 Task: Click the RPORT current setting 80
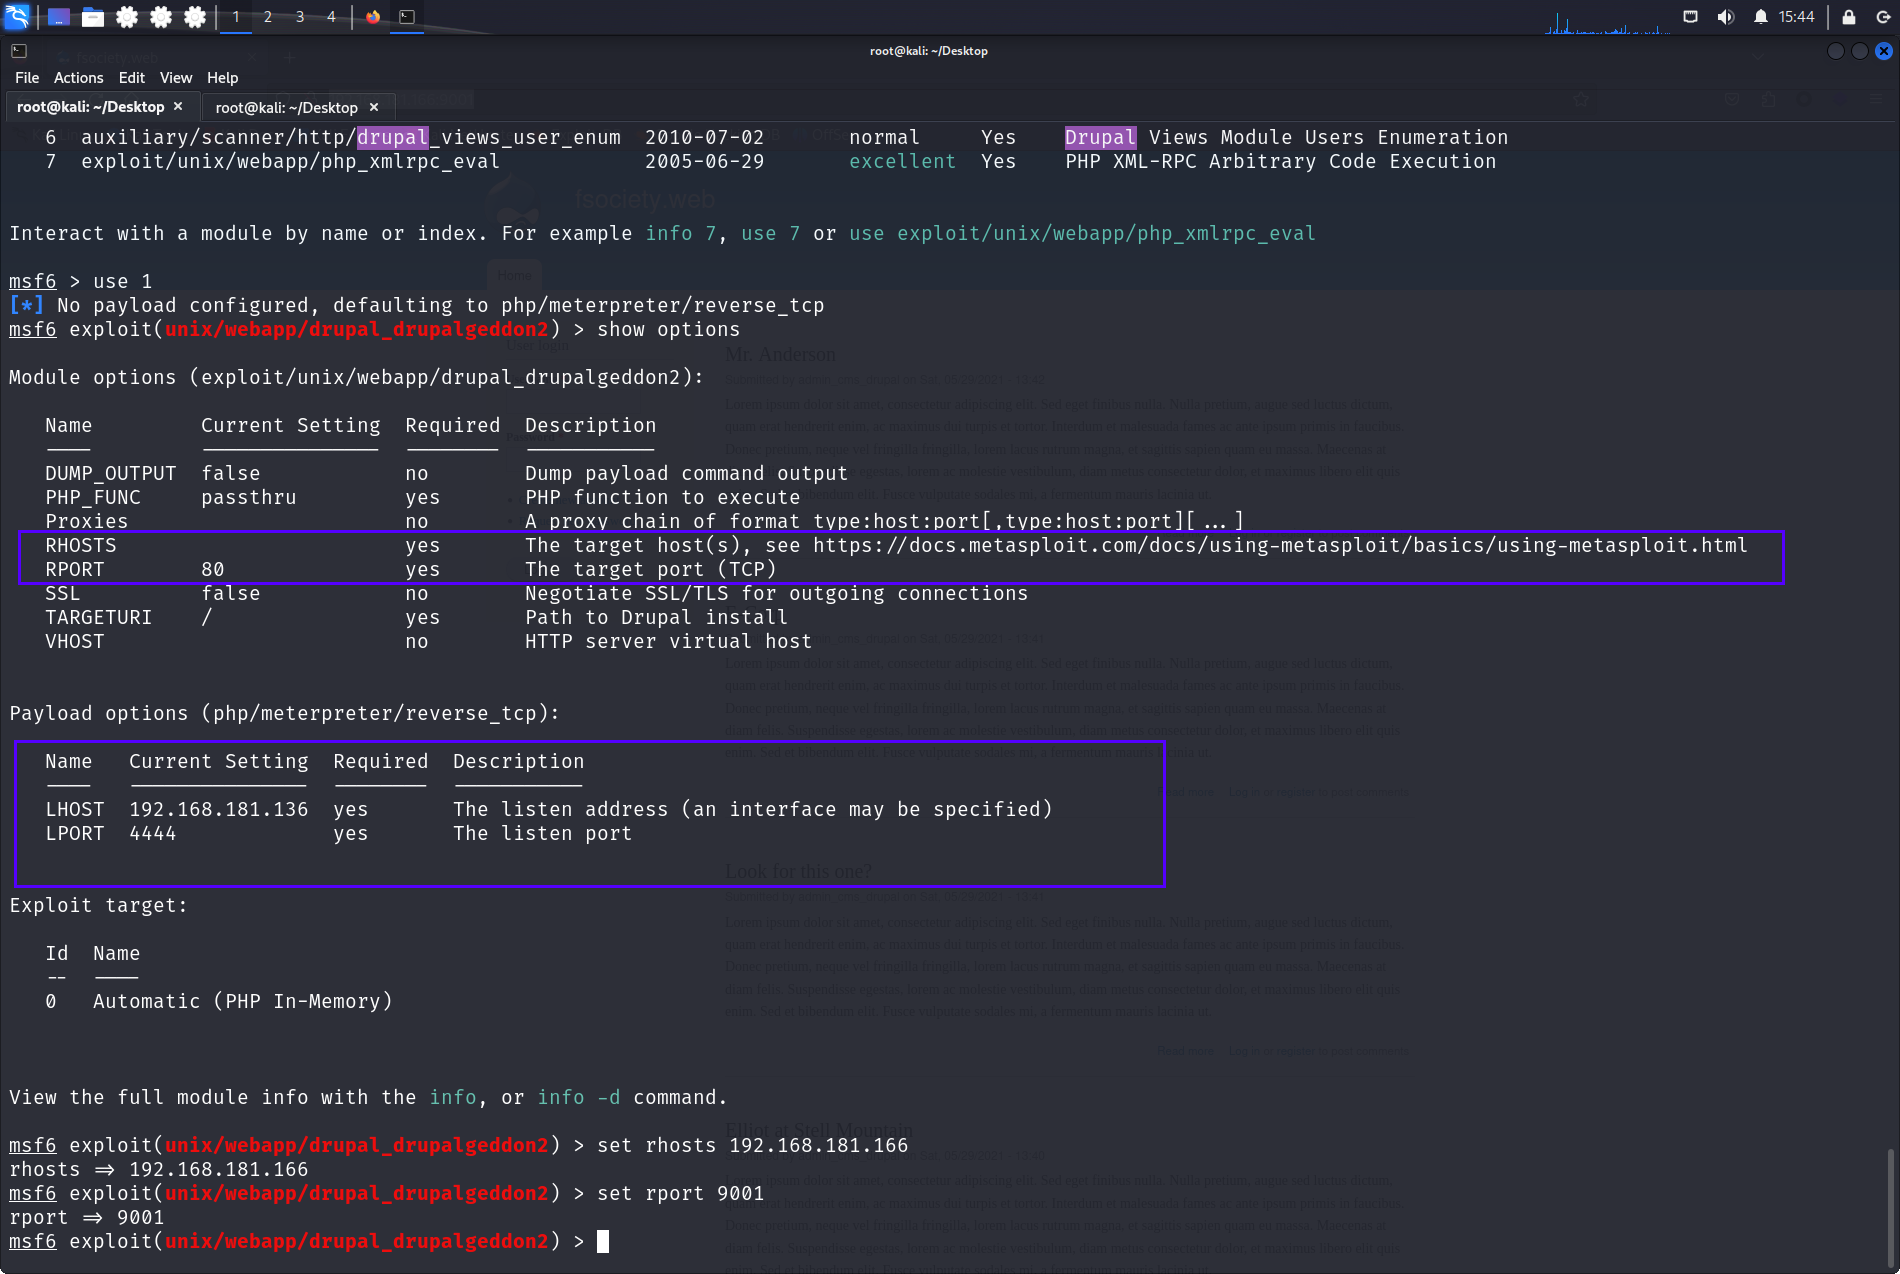pyautogui.click(x=213, y=569)
